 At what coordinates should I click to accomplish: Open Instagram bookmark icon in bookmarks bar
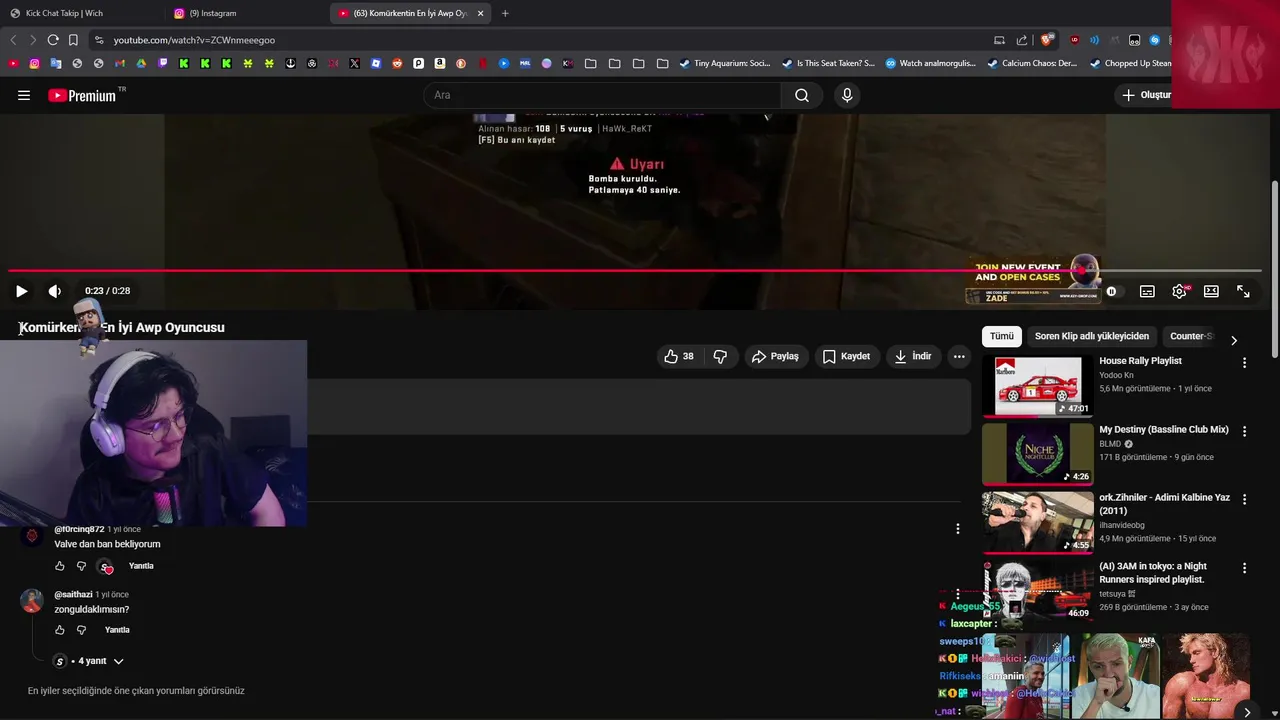tap(34, 63)
